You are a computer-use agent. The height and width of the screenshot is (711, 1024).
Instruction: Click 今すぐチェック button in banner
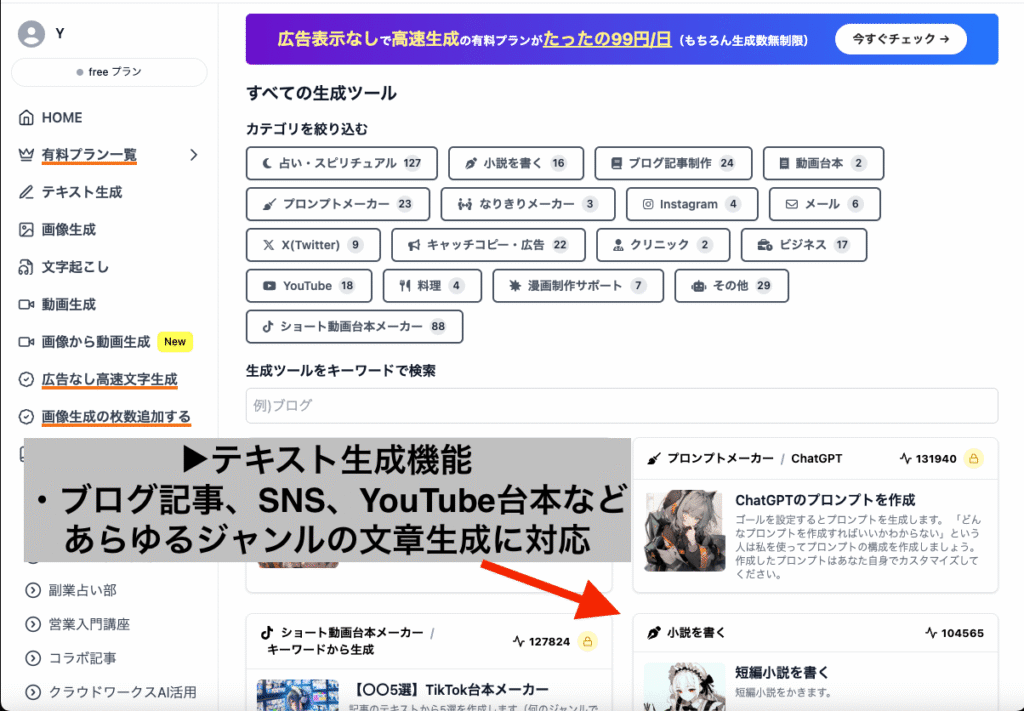[901, 39]
